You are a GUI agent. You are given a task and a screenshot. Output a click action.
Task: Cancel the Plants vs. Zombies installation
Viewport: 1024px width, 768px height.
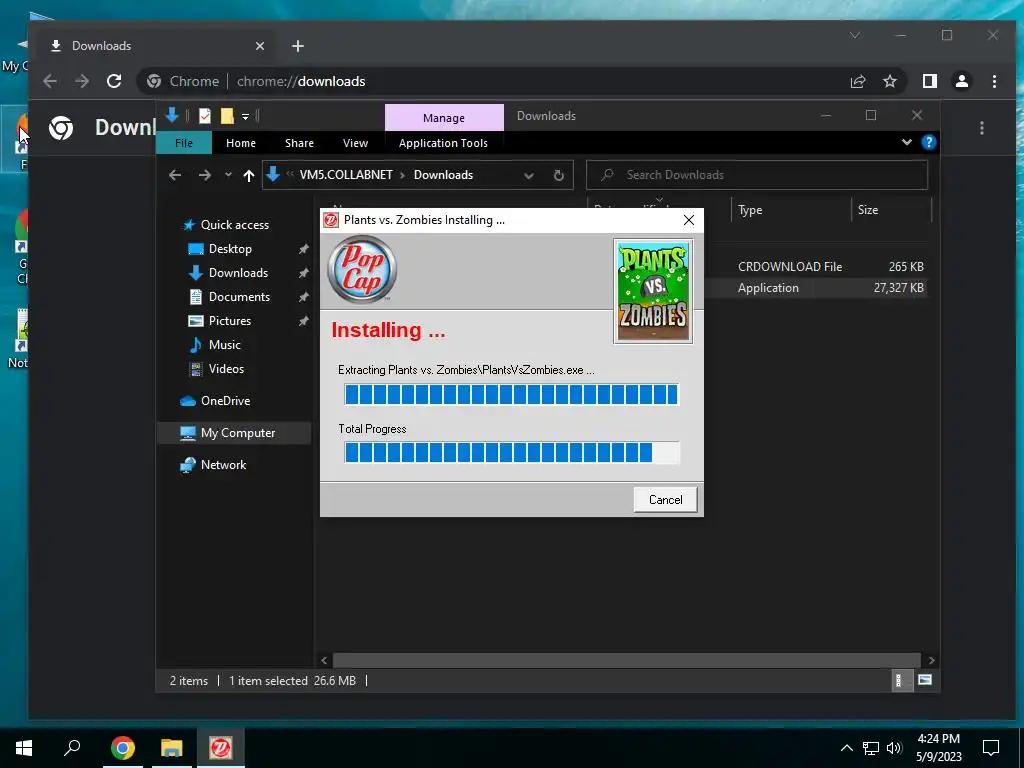[665, 500]
